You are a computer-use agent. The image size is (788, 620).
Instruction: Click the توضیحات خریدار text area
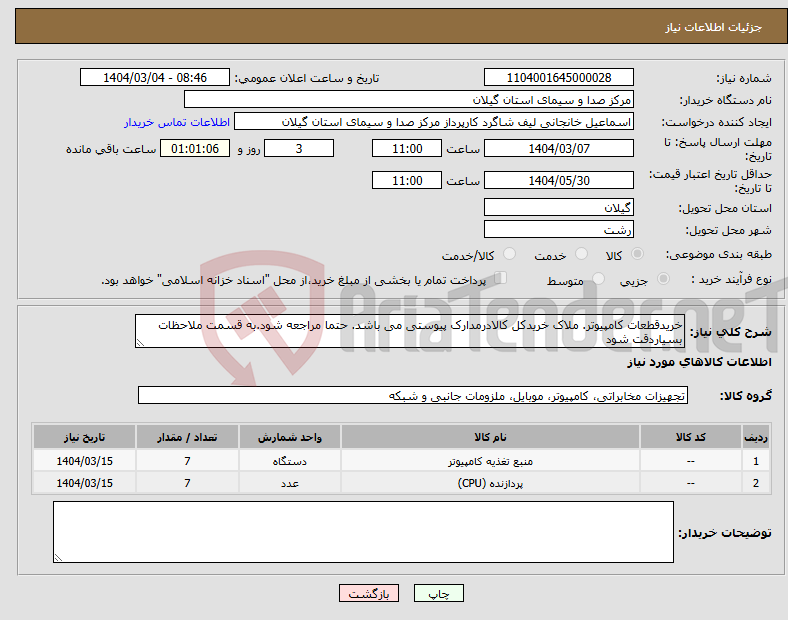pos(363,532)
